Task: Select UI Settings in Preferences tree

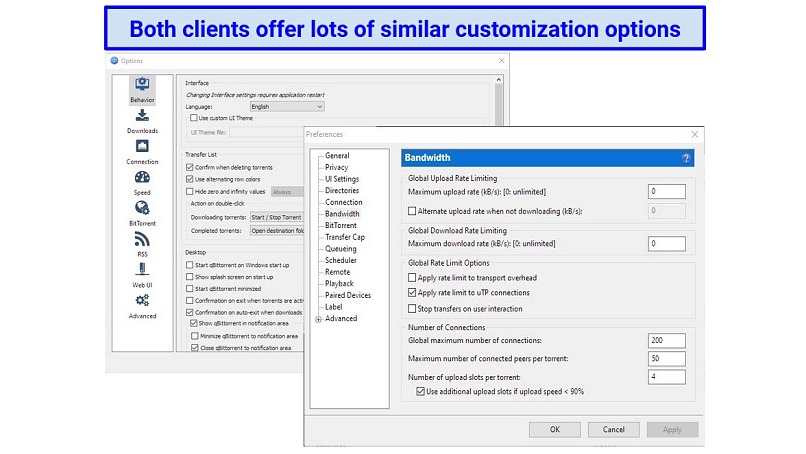Action: [x=342, y=179]
